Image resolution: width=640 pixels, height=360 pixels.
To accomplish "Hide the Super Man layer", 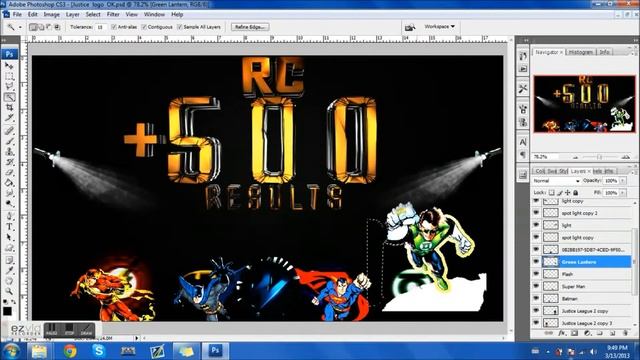I will click(x=536, y=286).
